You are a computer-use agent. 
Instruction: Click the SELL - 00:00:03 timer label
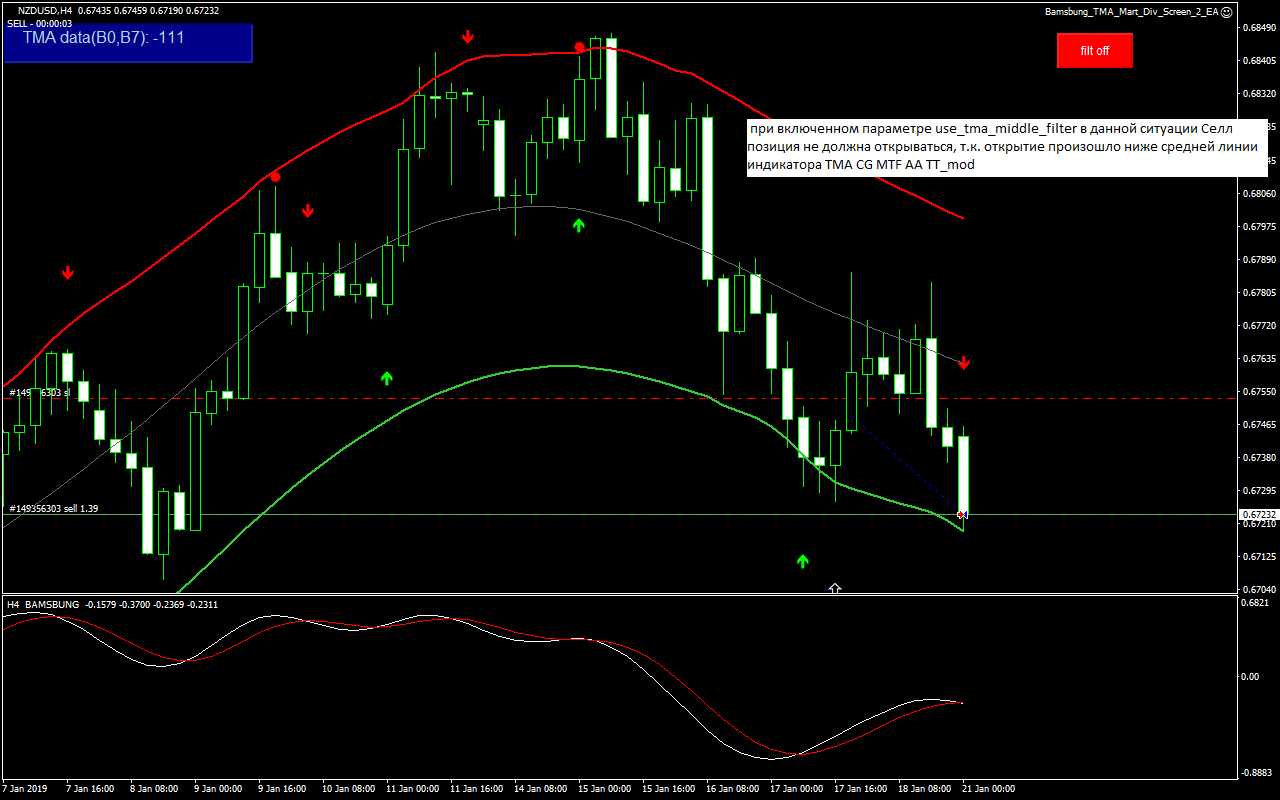(39, 23)
